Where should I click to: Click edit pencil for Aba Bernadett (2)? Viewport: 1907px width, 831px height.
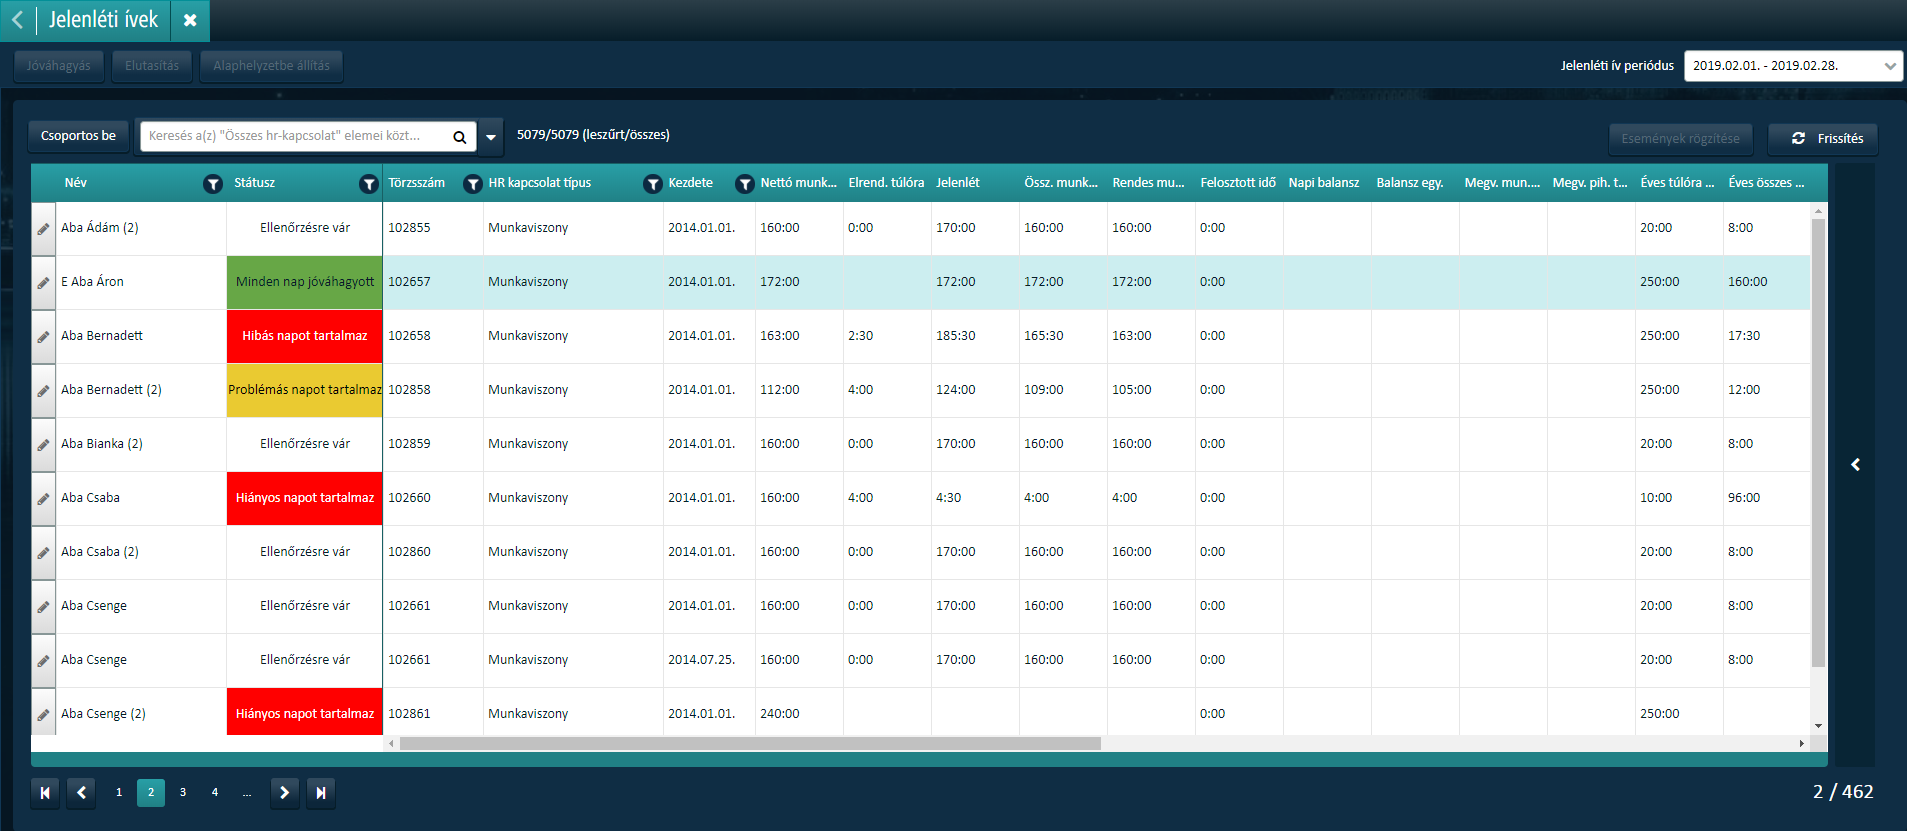43,391
